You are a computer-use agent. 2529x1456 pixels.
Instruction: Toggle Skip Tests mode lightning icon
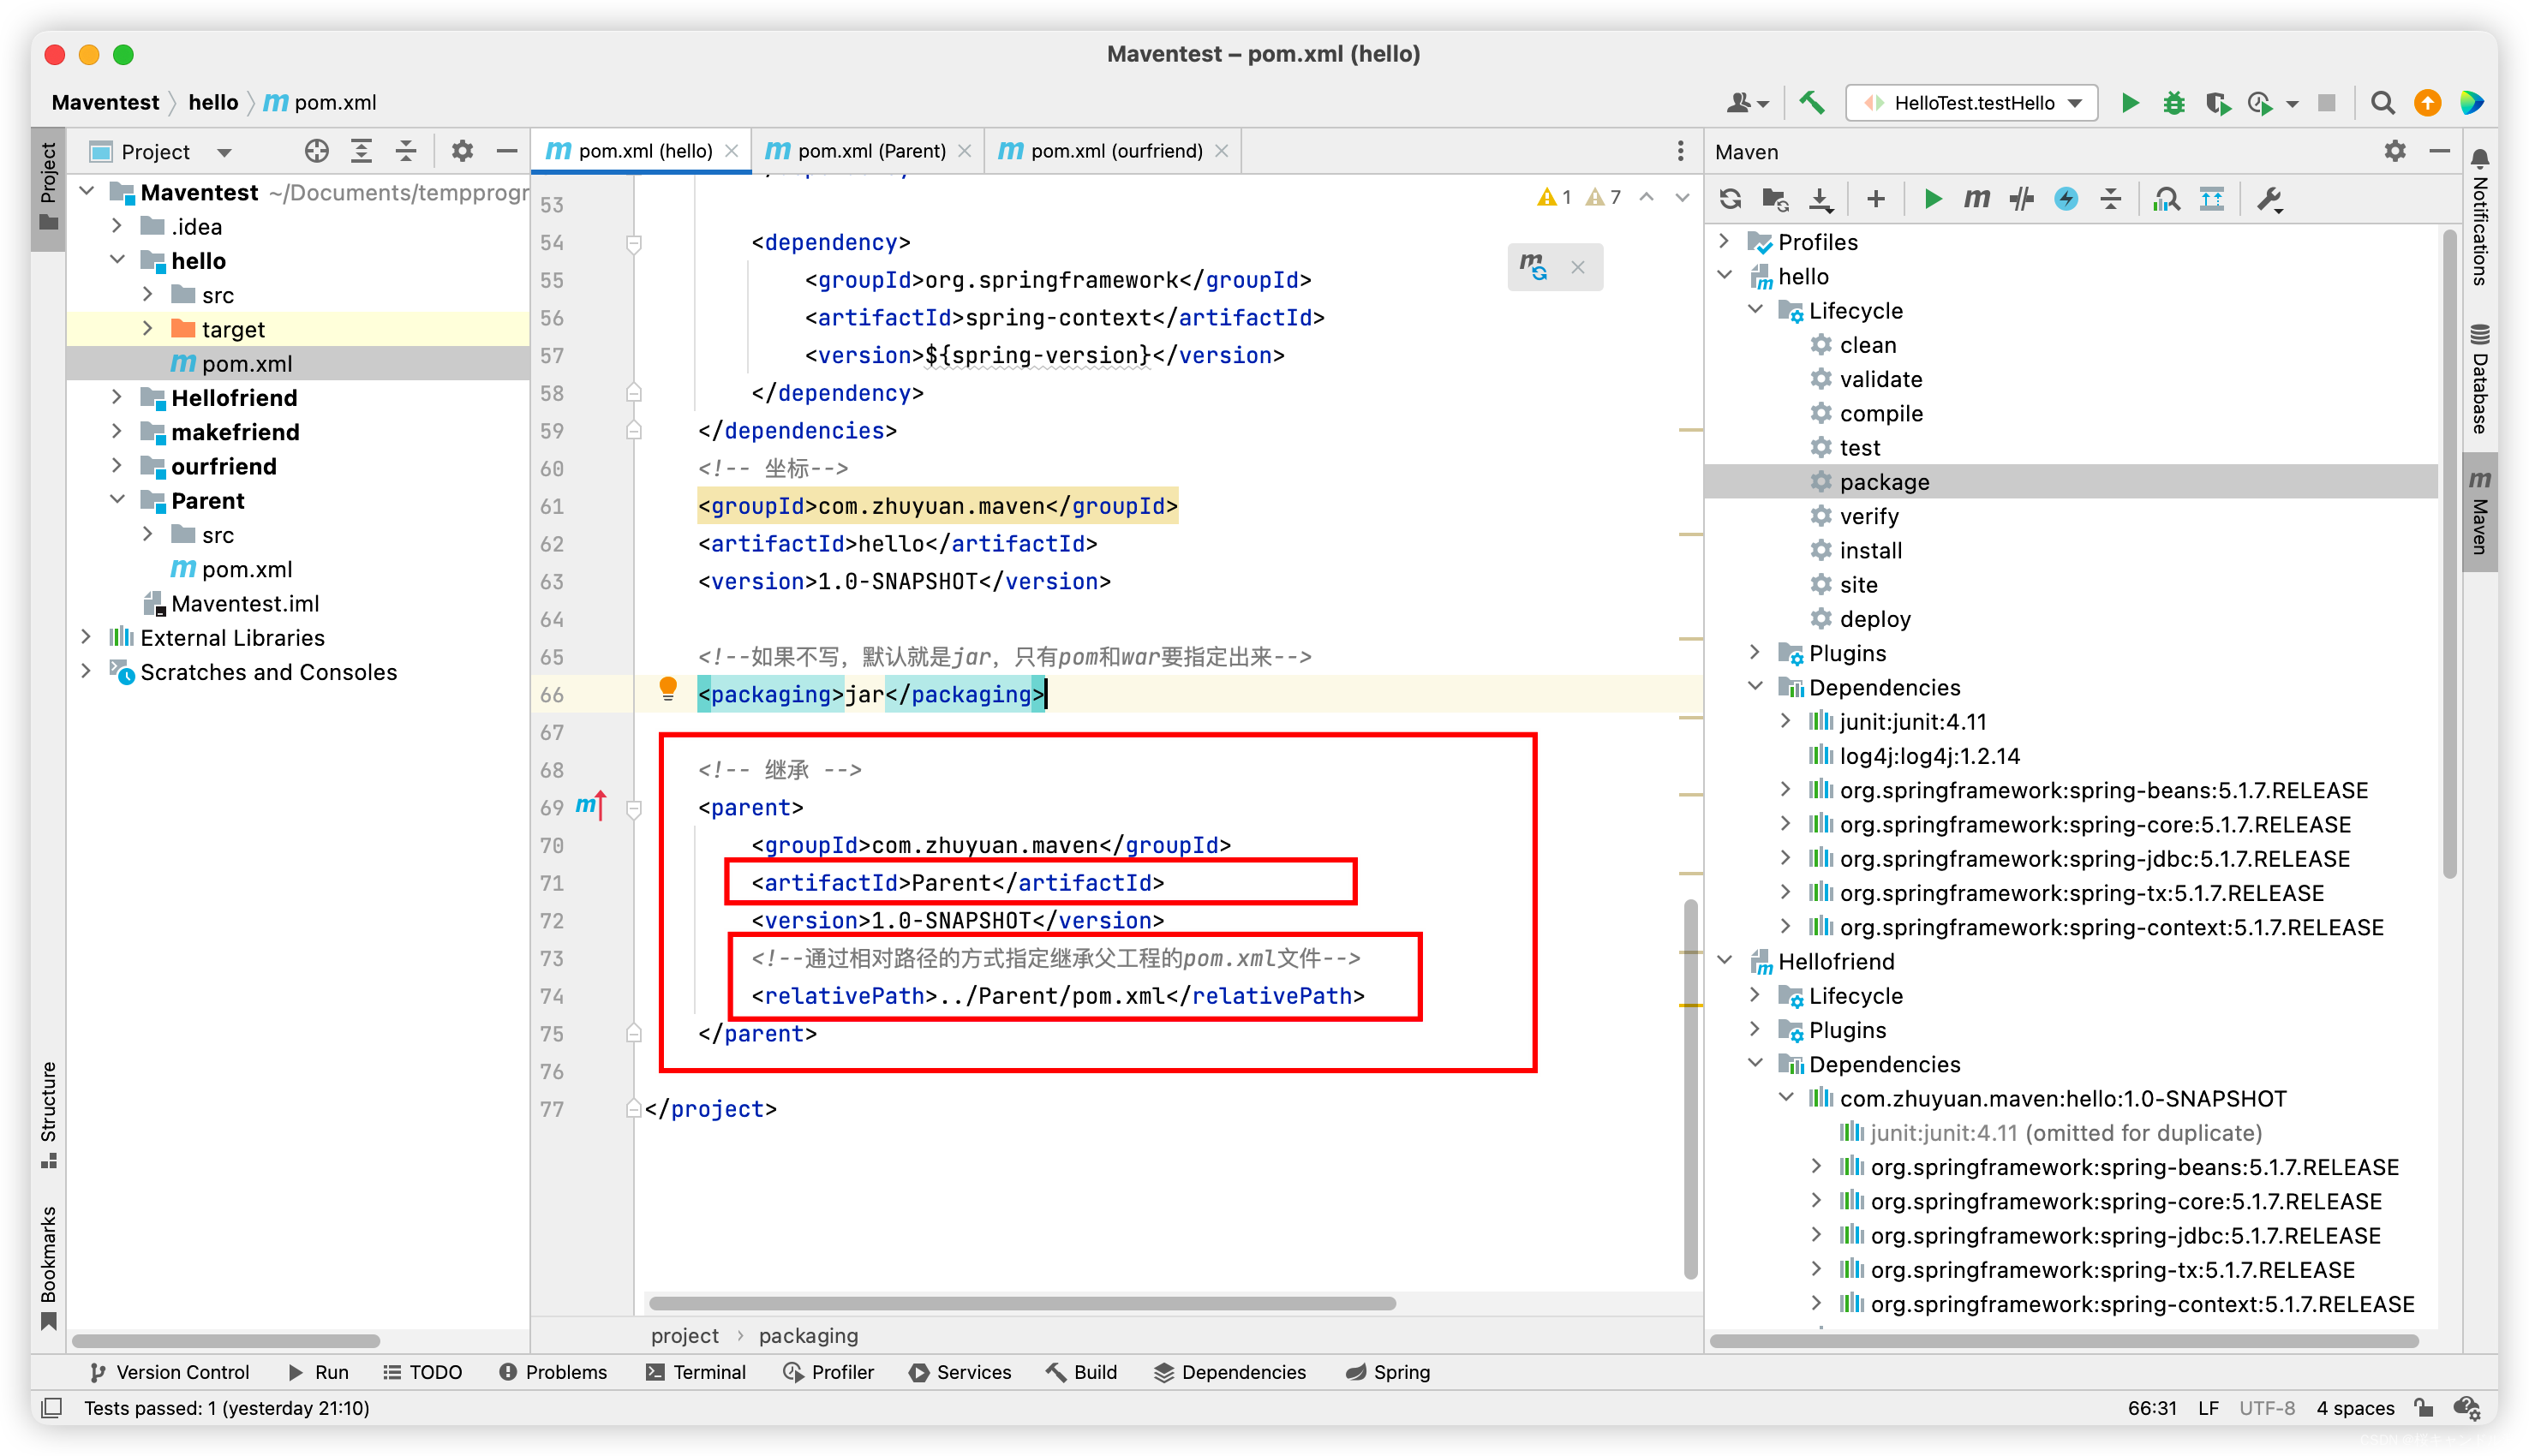coord(2066,199)
